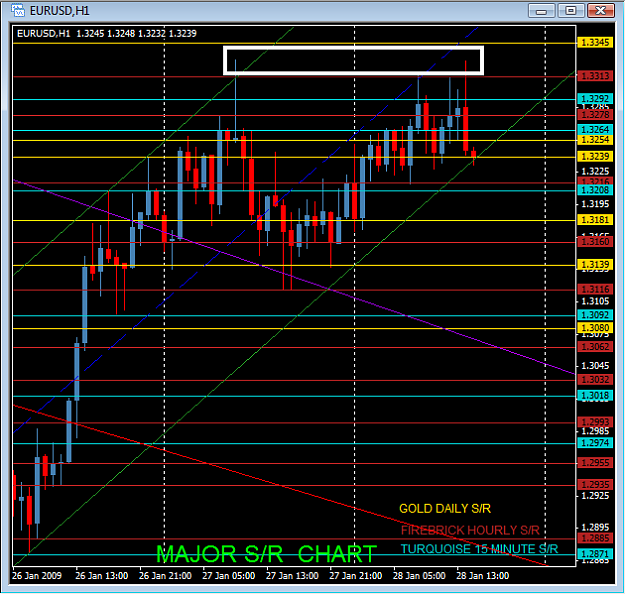Screen dimensions: 625x594
Task: Close the EURUSD,H1 chart window
Action: [601, 11]
